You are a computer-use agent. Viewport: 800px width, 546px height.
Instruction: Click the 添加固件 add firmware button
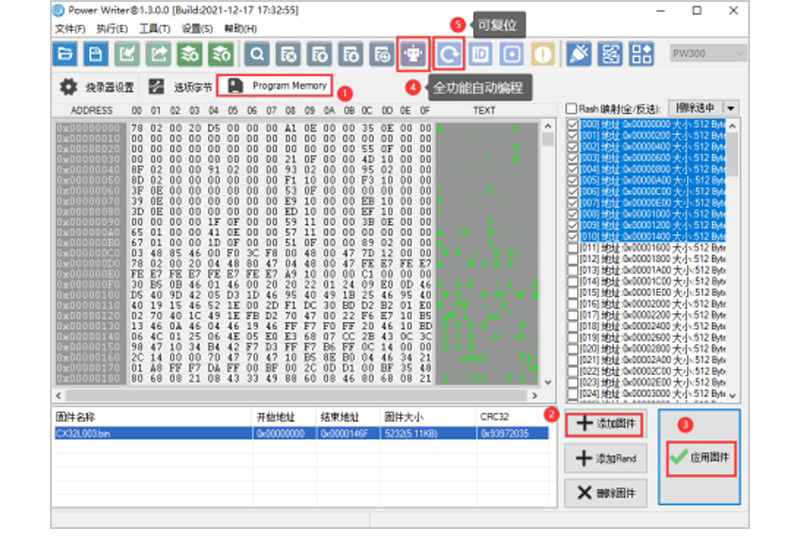[x=603, y=425]
